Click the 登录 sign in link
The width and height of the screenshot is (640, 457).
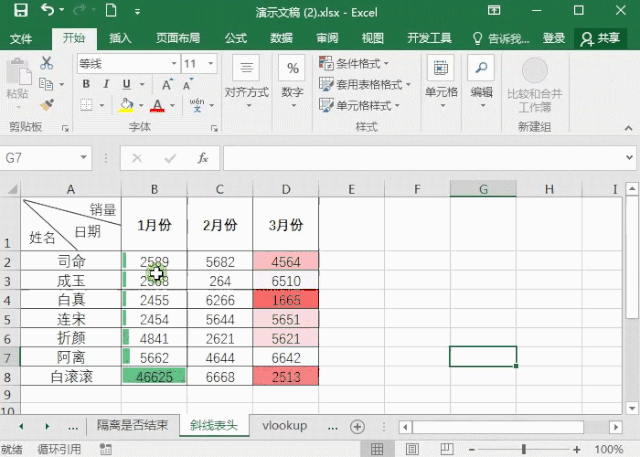(x=553, y=38)
